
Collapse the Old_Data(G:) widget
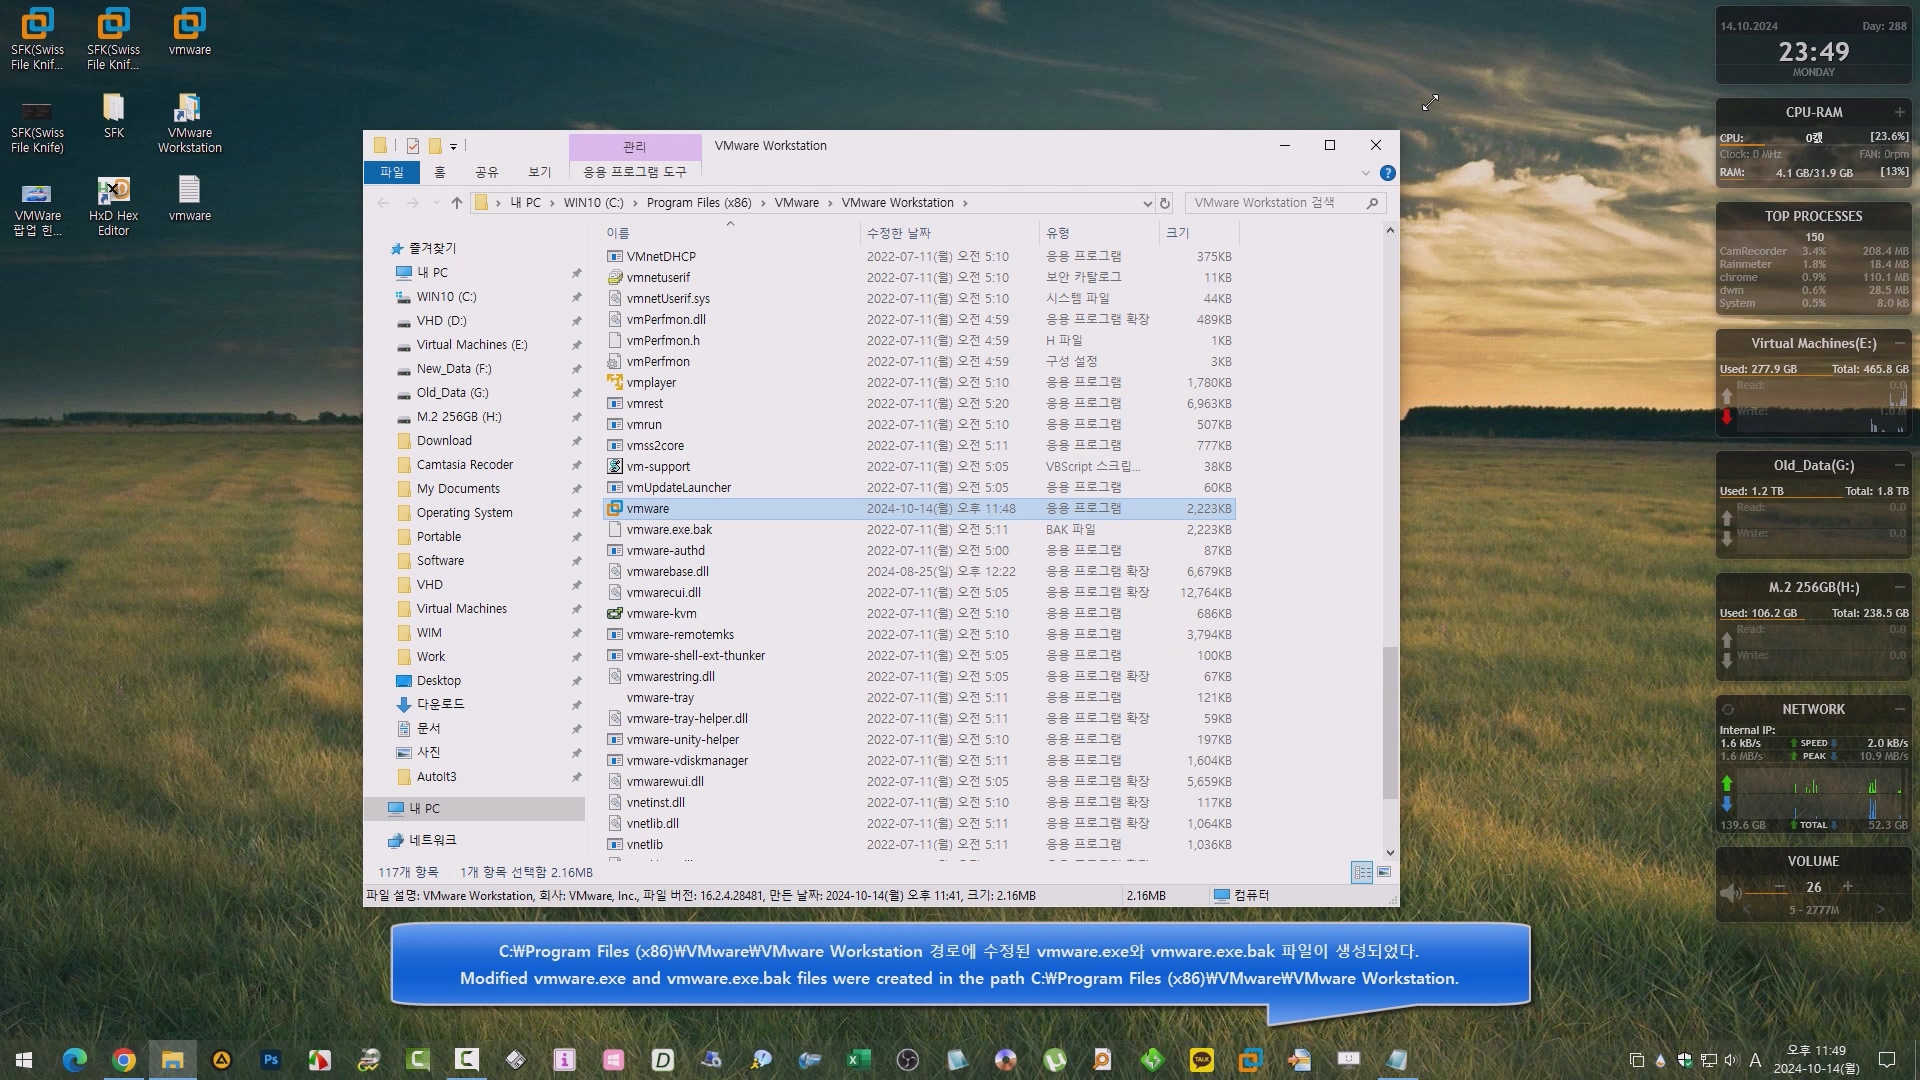[1899, 465]
